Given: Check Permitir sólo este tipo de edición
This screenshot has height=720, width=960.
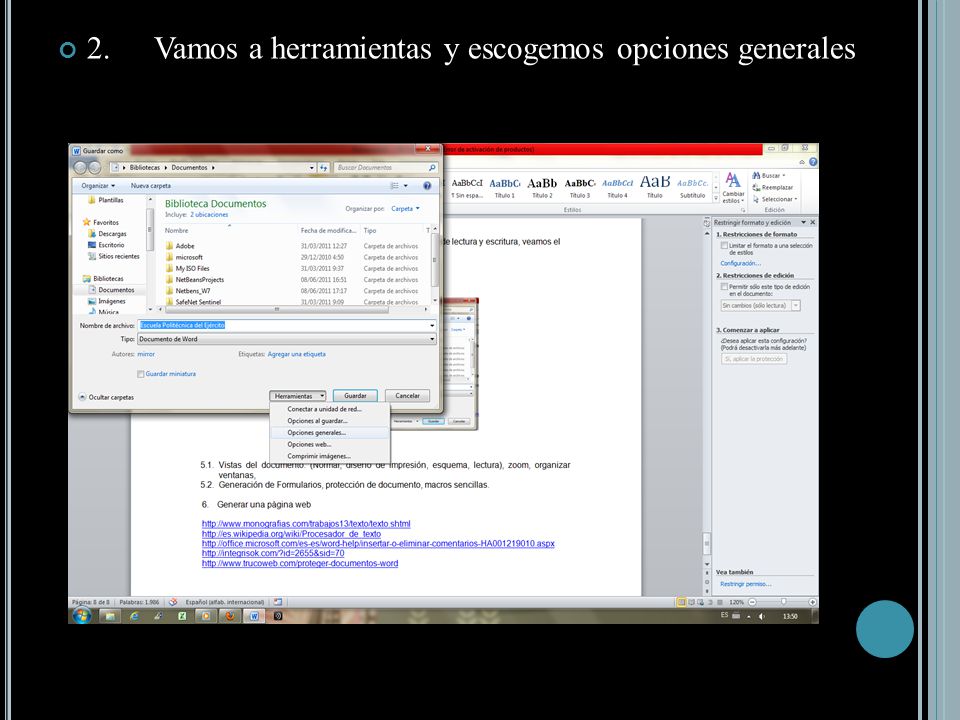Looking at the screenshot, I should [x=724, y=287].
